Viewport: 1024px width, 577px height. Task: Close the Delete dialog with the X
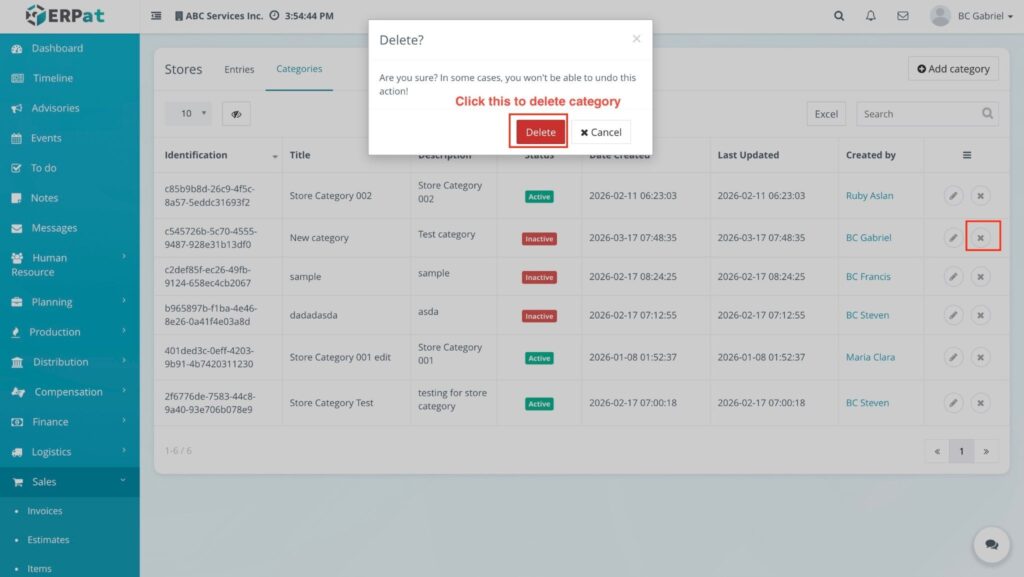(x=636, y=39)
